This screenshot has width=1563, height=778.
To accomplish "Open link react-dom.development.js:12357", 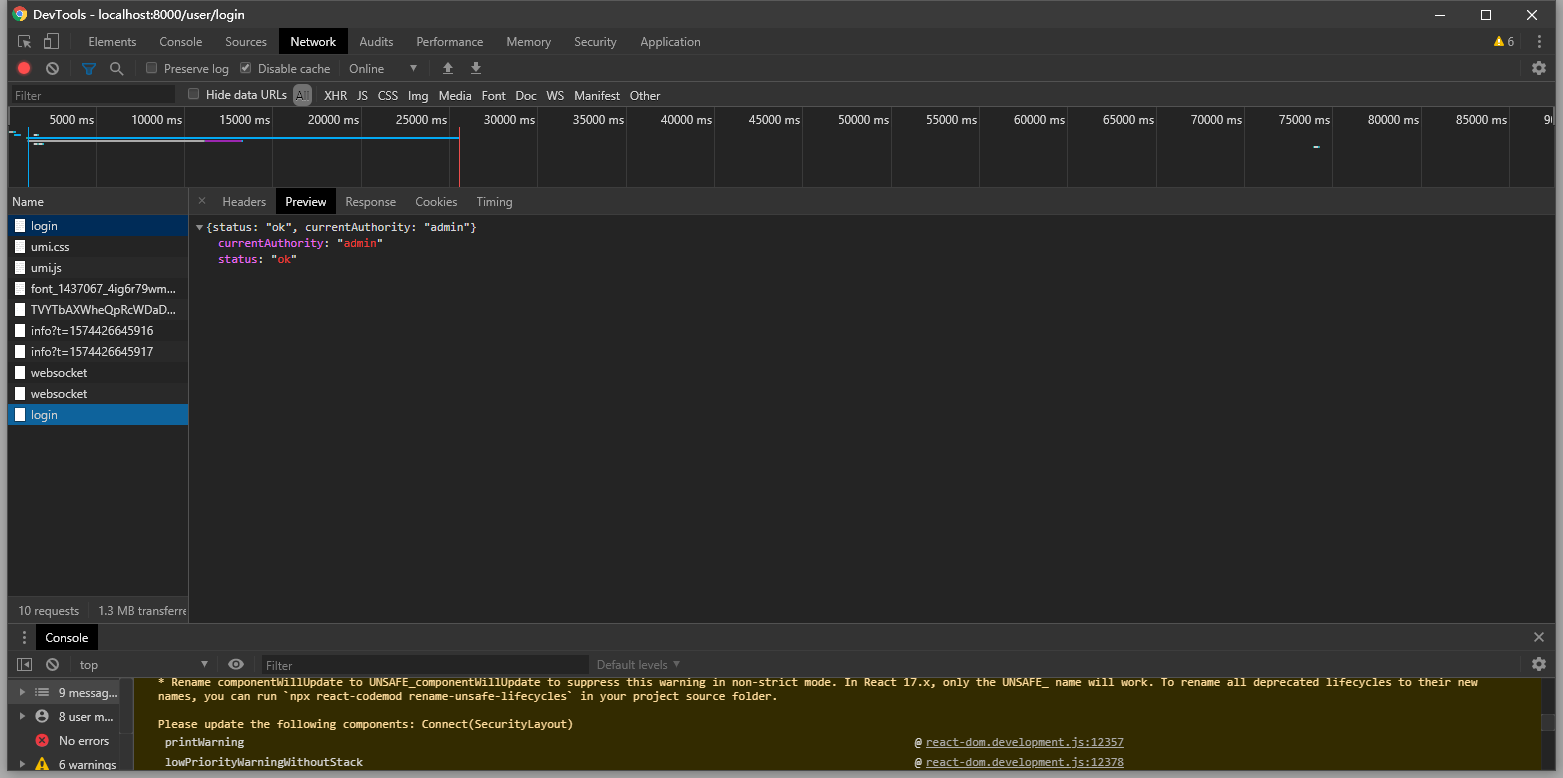I will click(1025, 742).
